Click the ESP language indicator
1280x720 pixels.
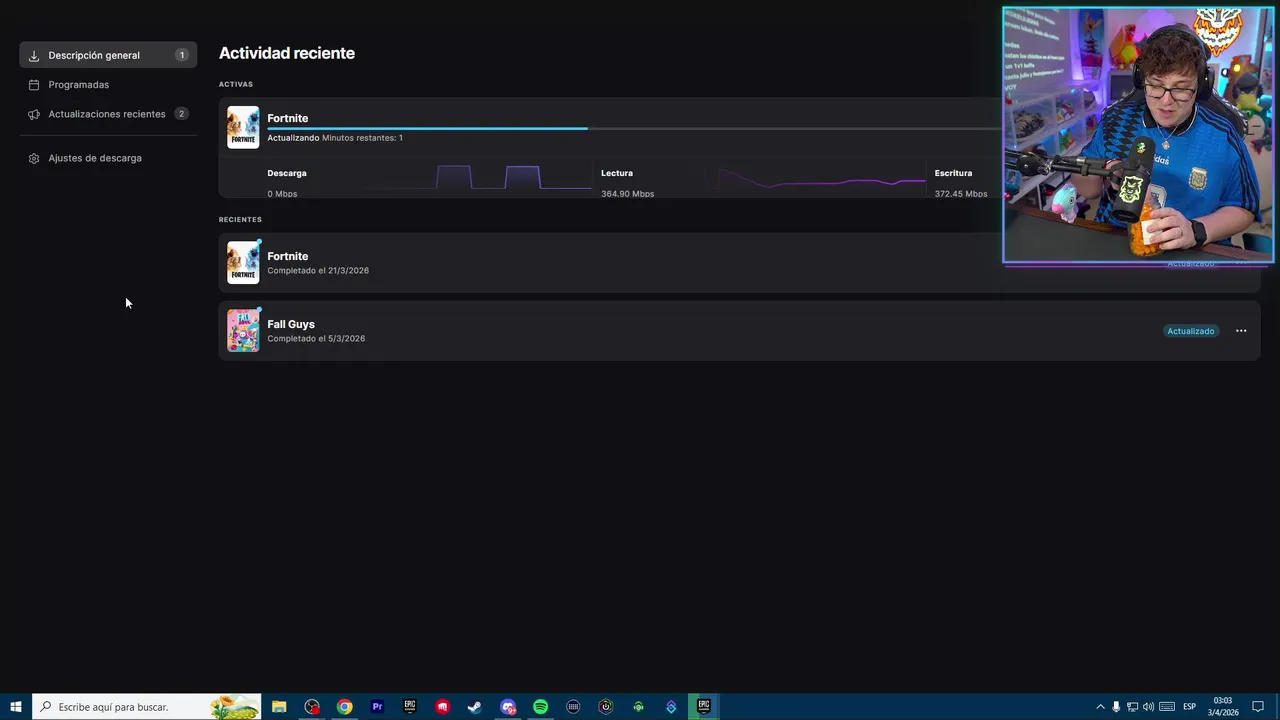[x=1190, y=707]
